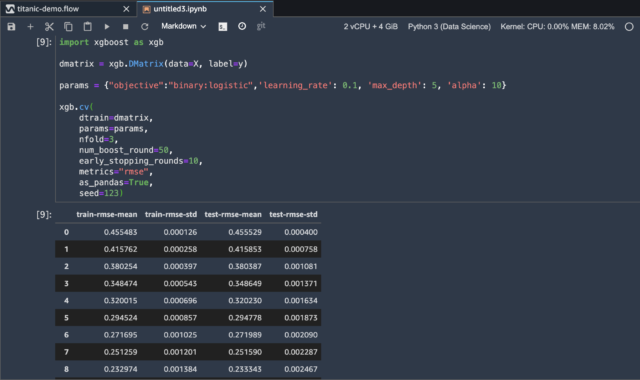Click the output prompt [9] beside table
This screenshot has height=380, width=640.
tap(44, 214)
